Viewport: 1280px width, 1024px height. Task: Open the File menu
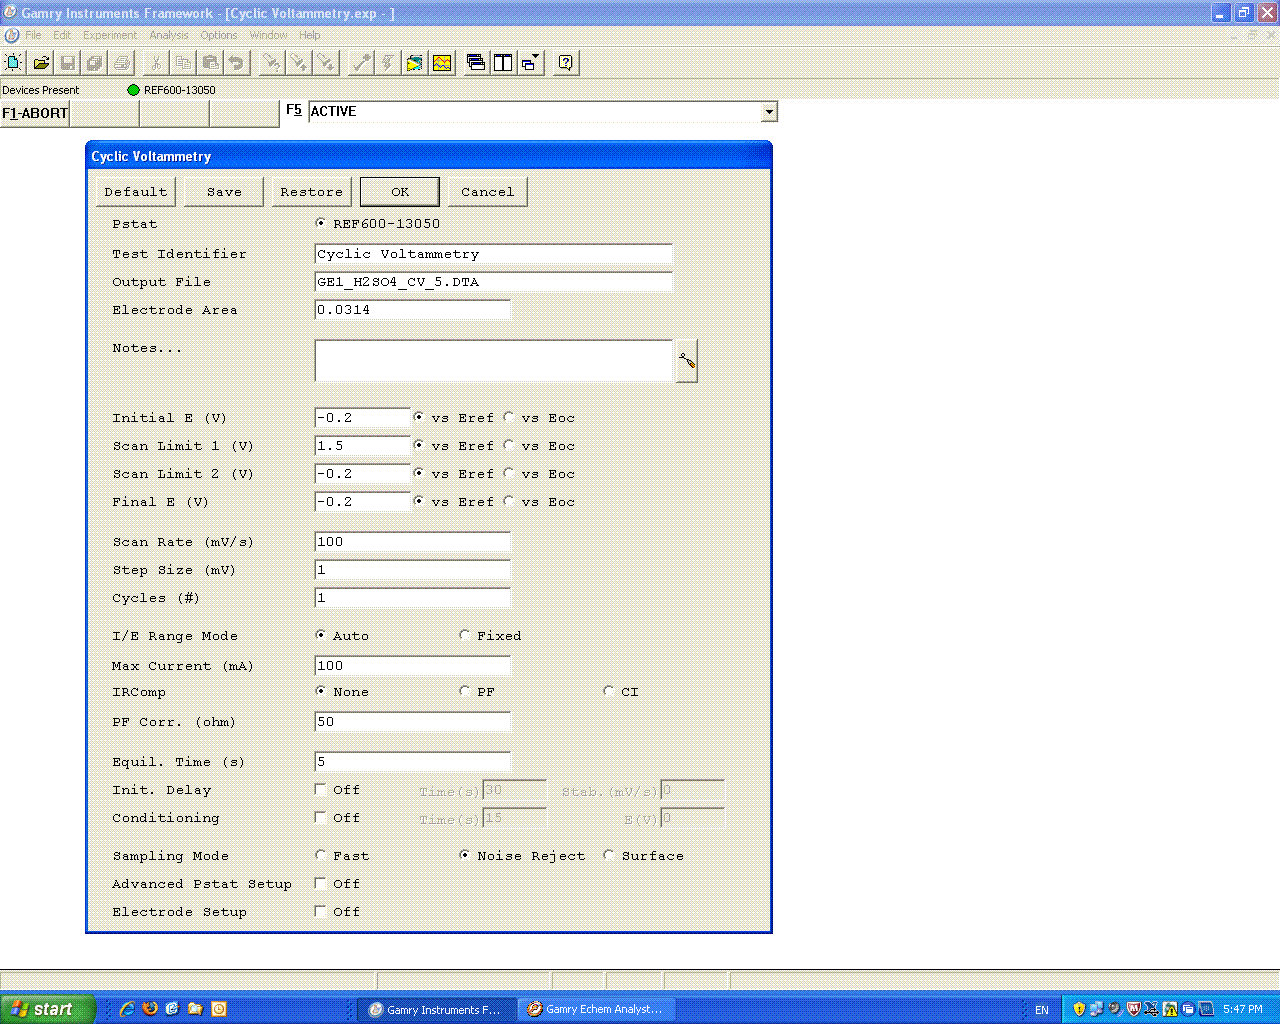point(33,35)
